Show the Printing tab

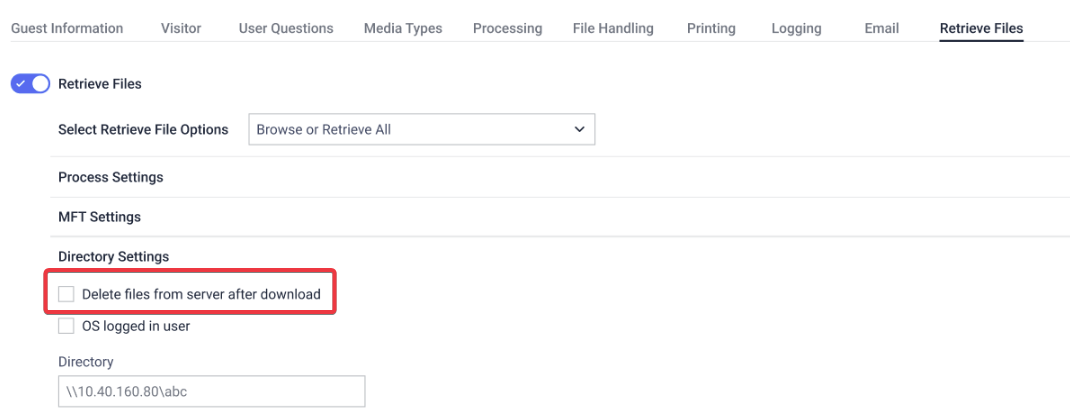712,28
